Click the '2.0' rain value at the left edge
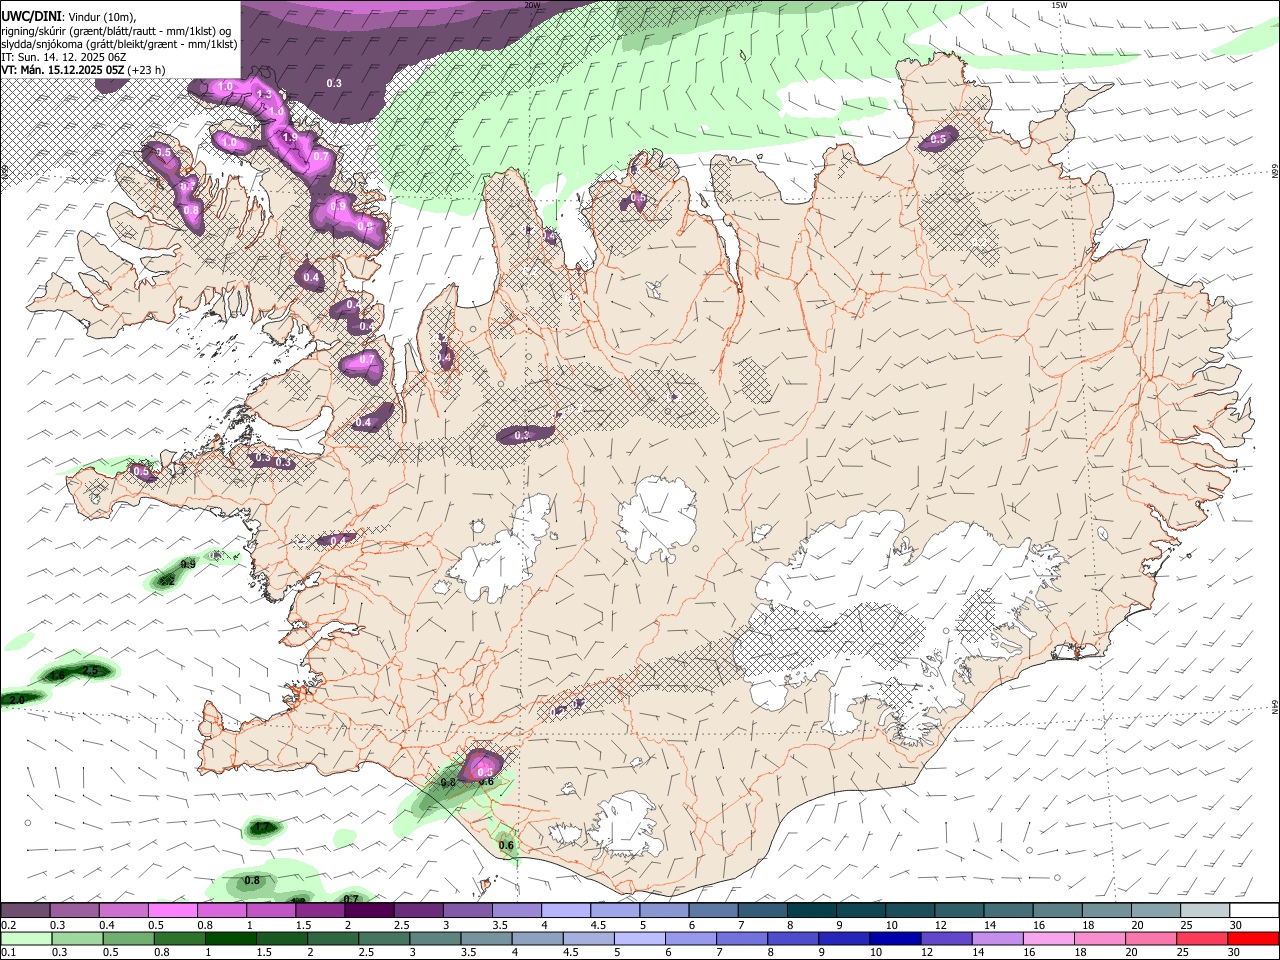Image resolution: width=1280 pixels, height=960 pixels. click(15, 699)
